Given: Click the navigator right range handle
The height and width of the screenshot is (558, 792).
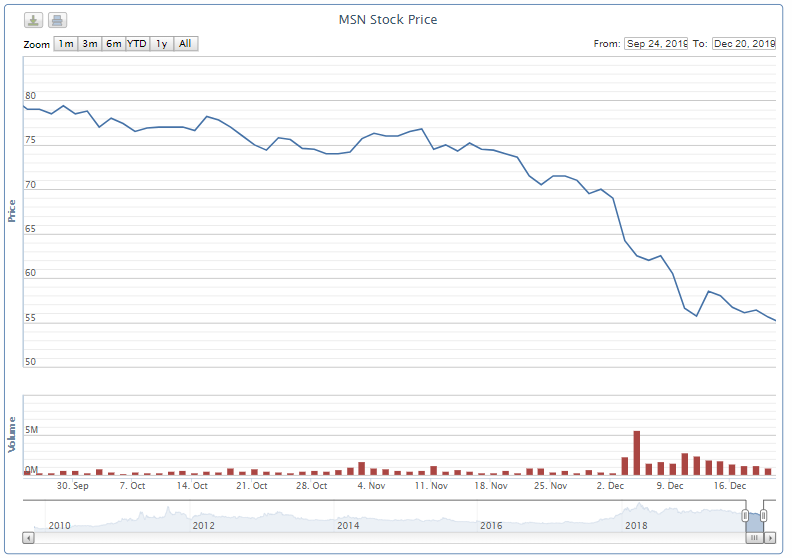Looking at the screenshot, I should coord(763,516).
